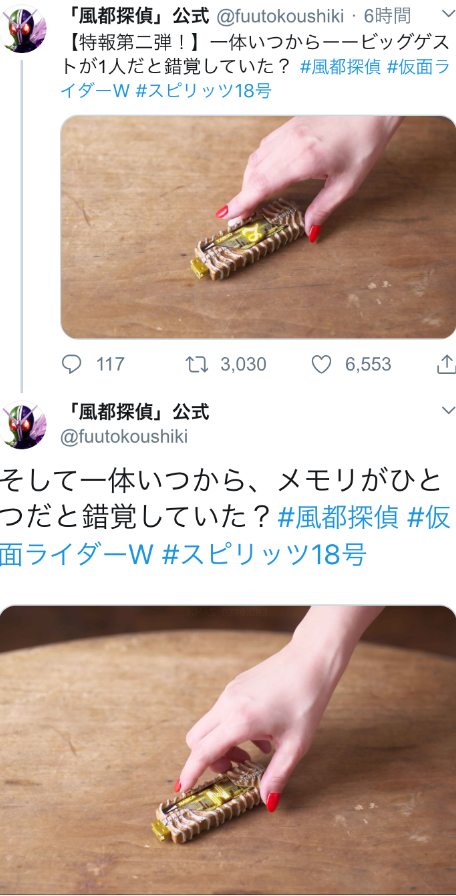Open share icon on first tweet
The image size is (456, 896).
[x=446, y=364]
